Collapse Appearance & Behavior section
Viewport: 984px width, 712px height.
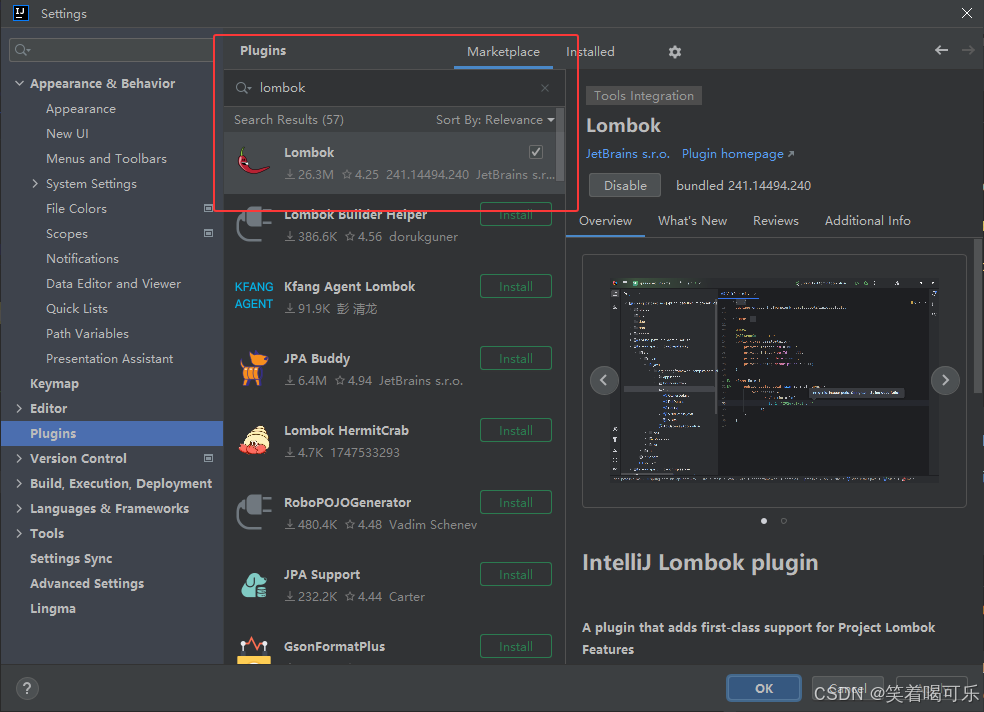(19, 83)
